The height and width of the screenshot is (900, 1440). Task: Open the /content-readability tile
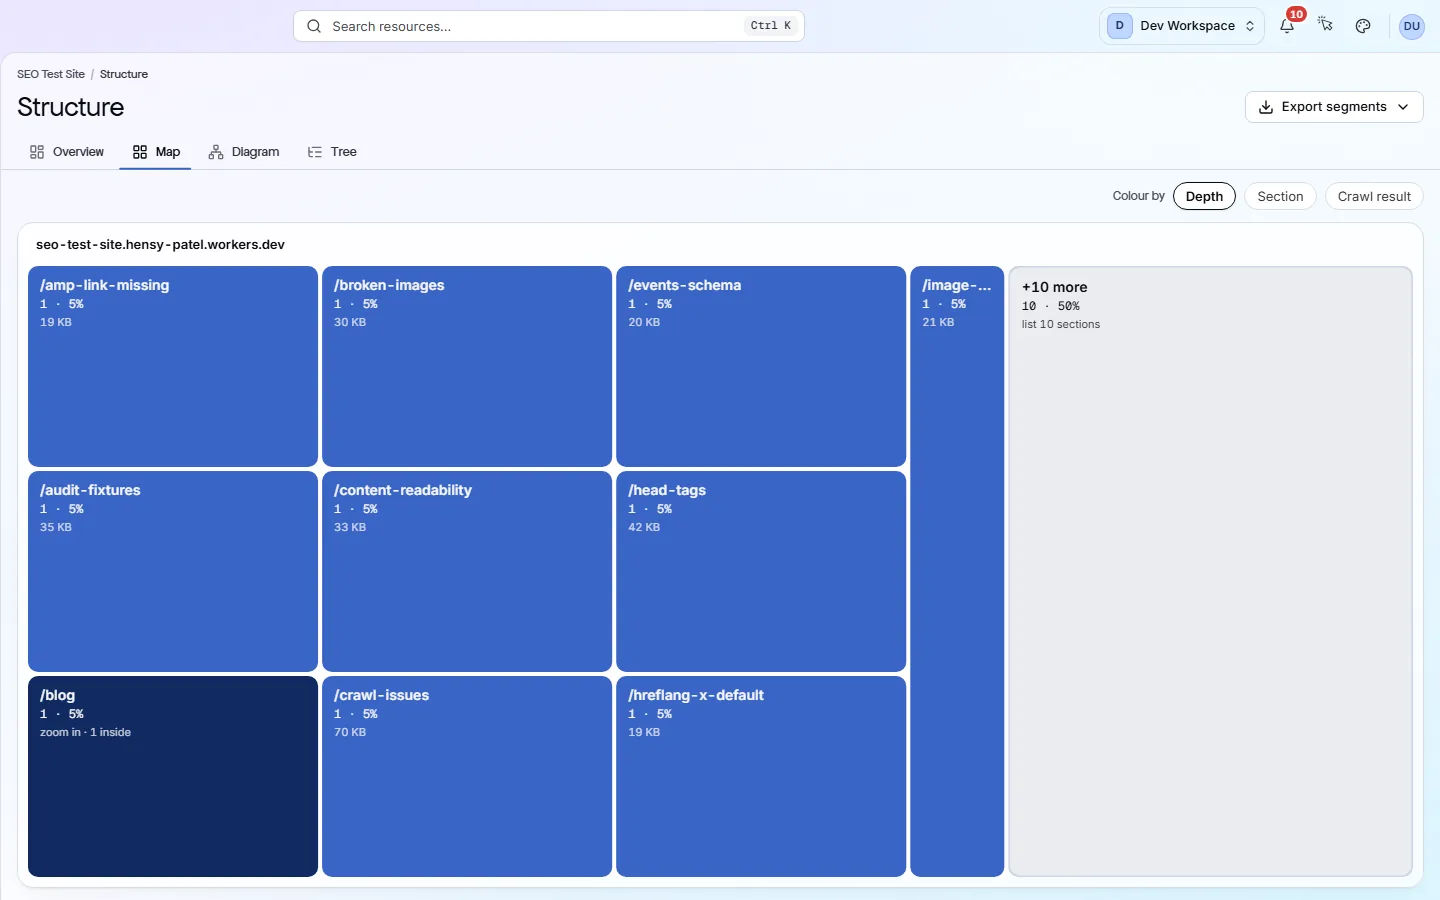click(467, 571)
